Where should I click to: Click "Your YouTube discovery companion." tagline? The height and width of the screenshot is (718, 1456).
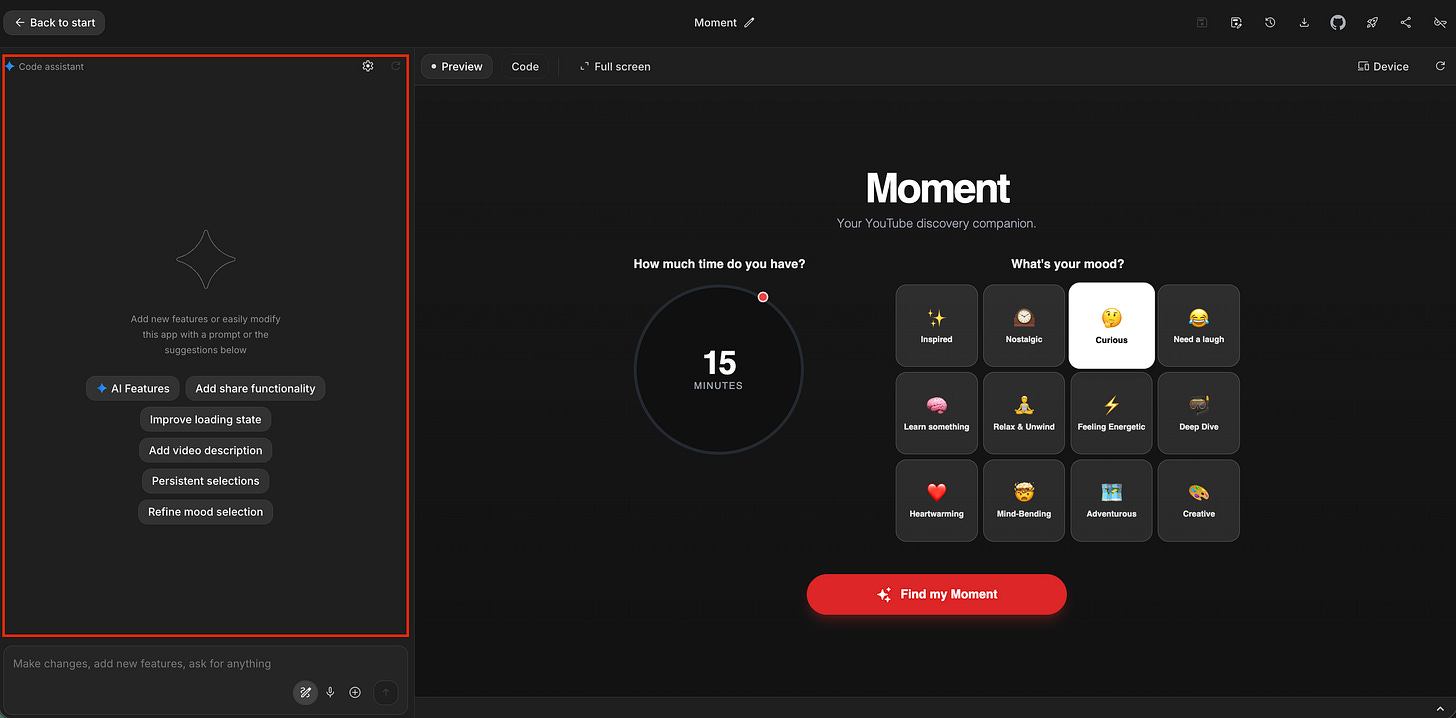click(937, 224)
